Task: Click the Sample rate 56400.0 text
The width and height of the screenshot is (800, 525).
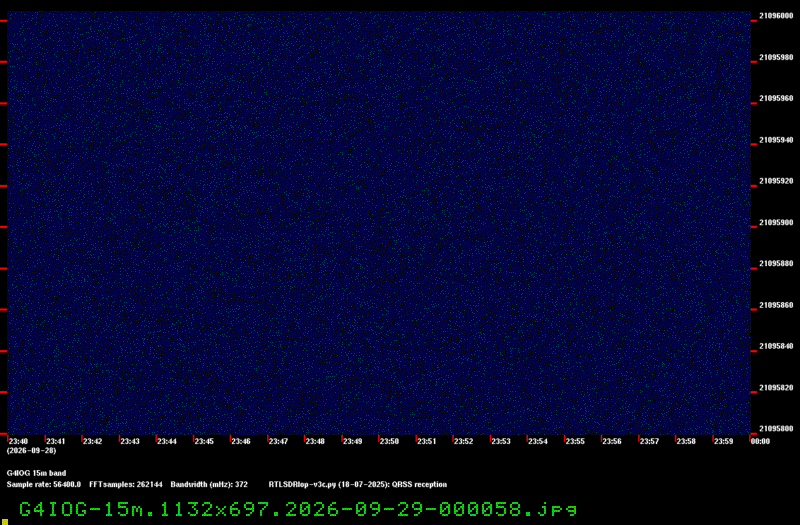Action: pos(44,484)
